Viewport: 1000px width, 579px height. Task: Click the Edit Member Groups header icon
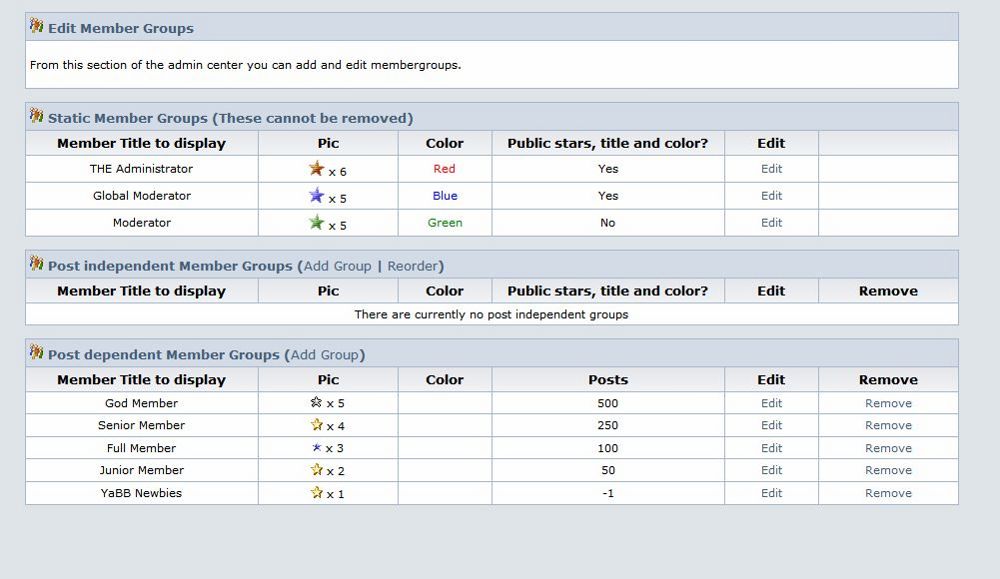37,27
